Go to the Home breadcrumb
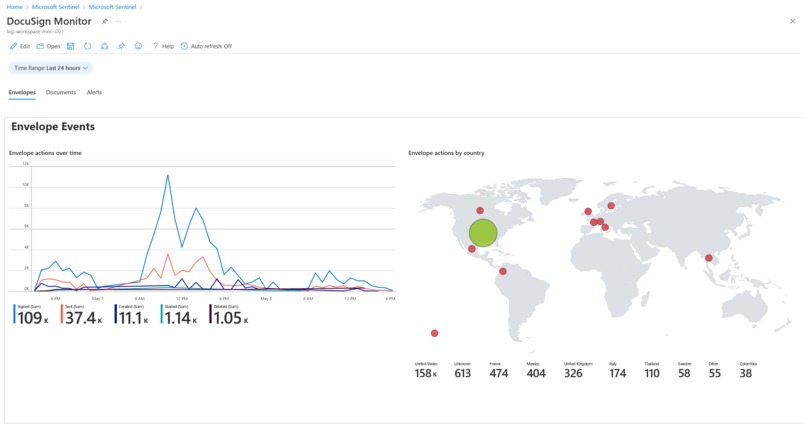Screen dimensions: 806x433 coord(14,7)
